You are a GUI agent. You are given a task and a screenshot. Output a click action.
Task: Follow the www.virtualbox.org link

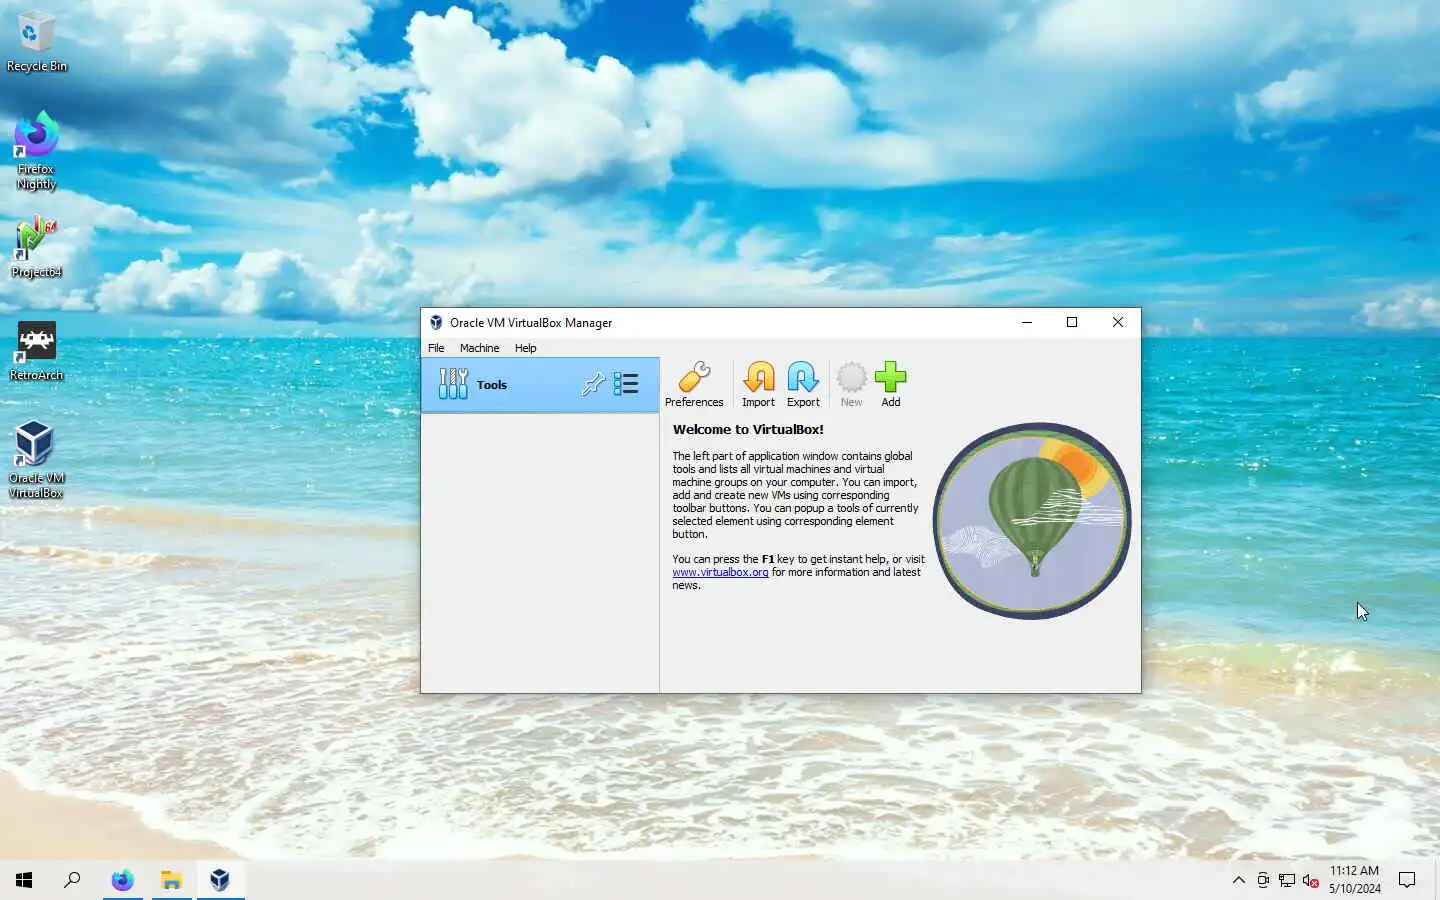720,572
